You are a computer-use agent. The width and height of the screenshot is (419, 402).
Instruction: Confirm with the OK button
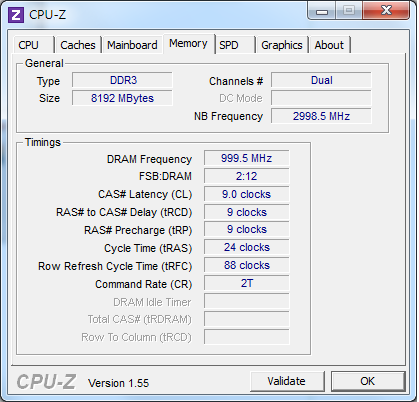368,381
